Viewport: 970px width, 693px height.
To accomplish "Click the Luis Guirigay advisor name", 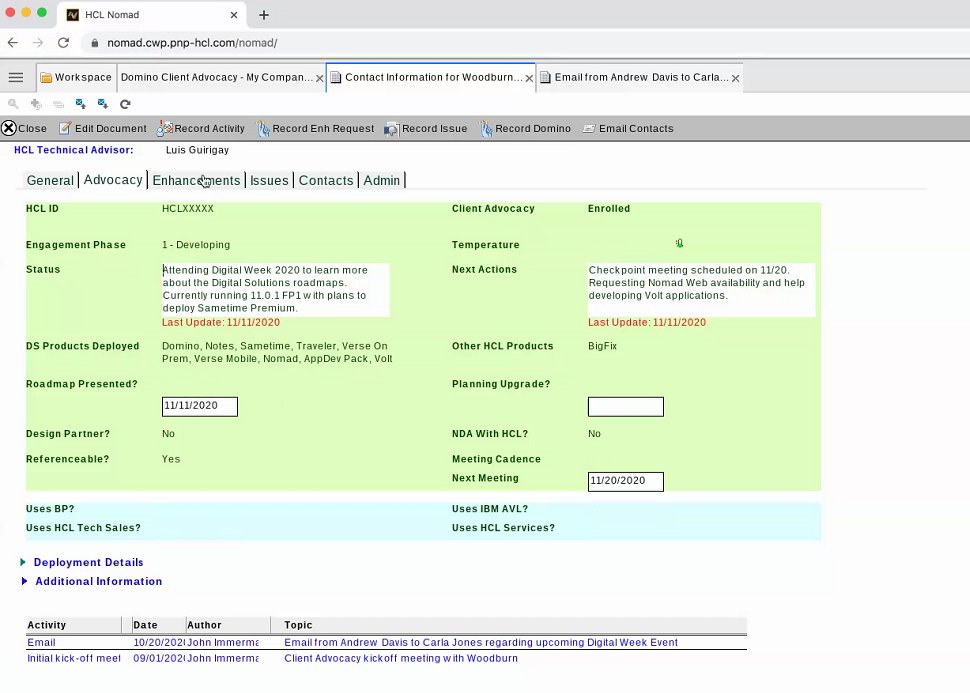I will tap(197, 150).
